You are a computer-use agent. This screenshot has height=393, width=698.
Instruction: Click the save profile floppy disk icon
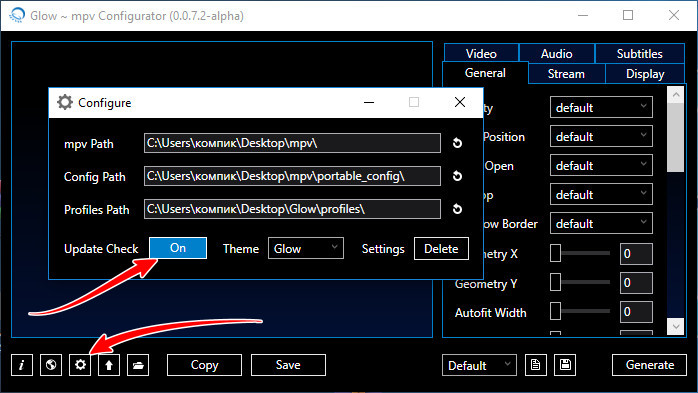point(565,365)
